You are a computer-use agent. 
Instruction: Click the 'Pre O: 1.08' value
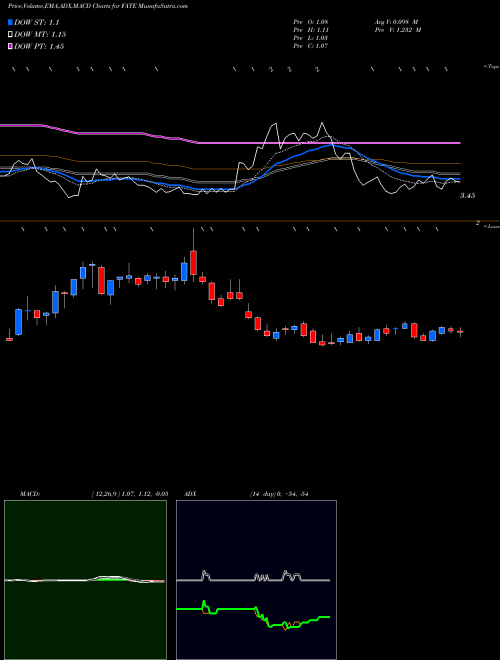click(311, 22)
